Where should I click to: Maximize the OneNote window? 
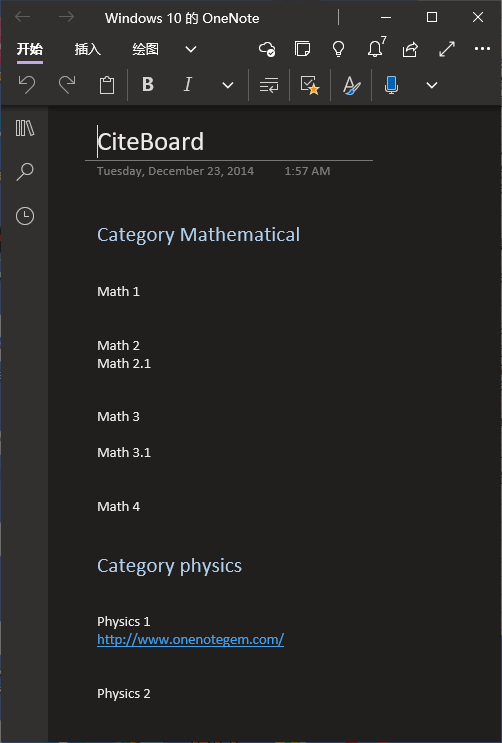(432, 18)
